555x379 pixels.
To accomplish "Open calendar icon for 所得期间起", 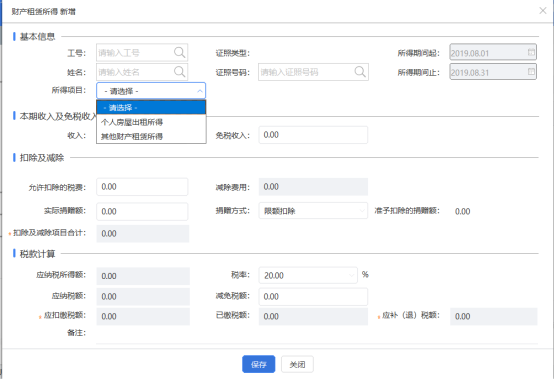I will 531,52.
